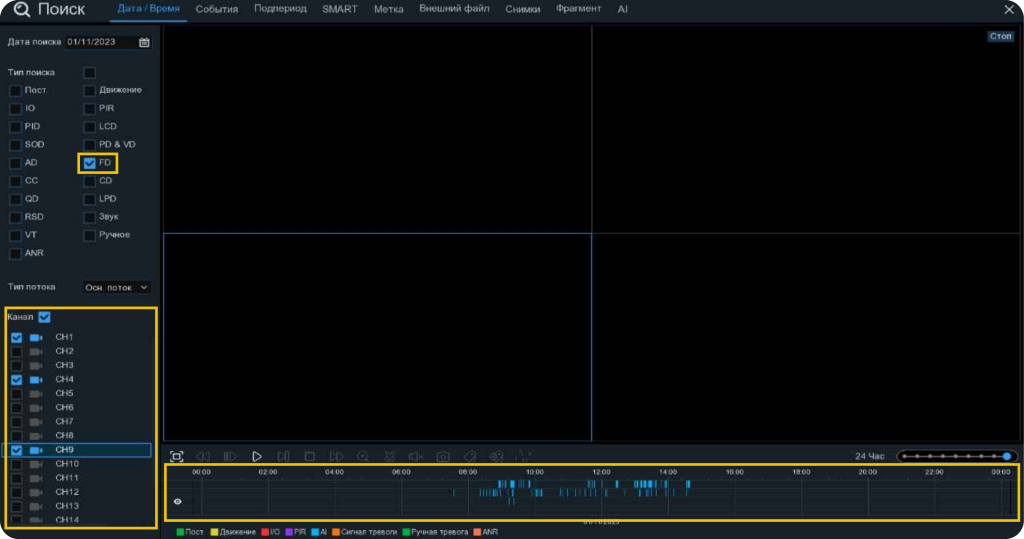This screenshot has height=539, width=1024.
Task: Open the Тип потока stream dropdown
Action: (117, 287)
